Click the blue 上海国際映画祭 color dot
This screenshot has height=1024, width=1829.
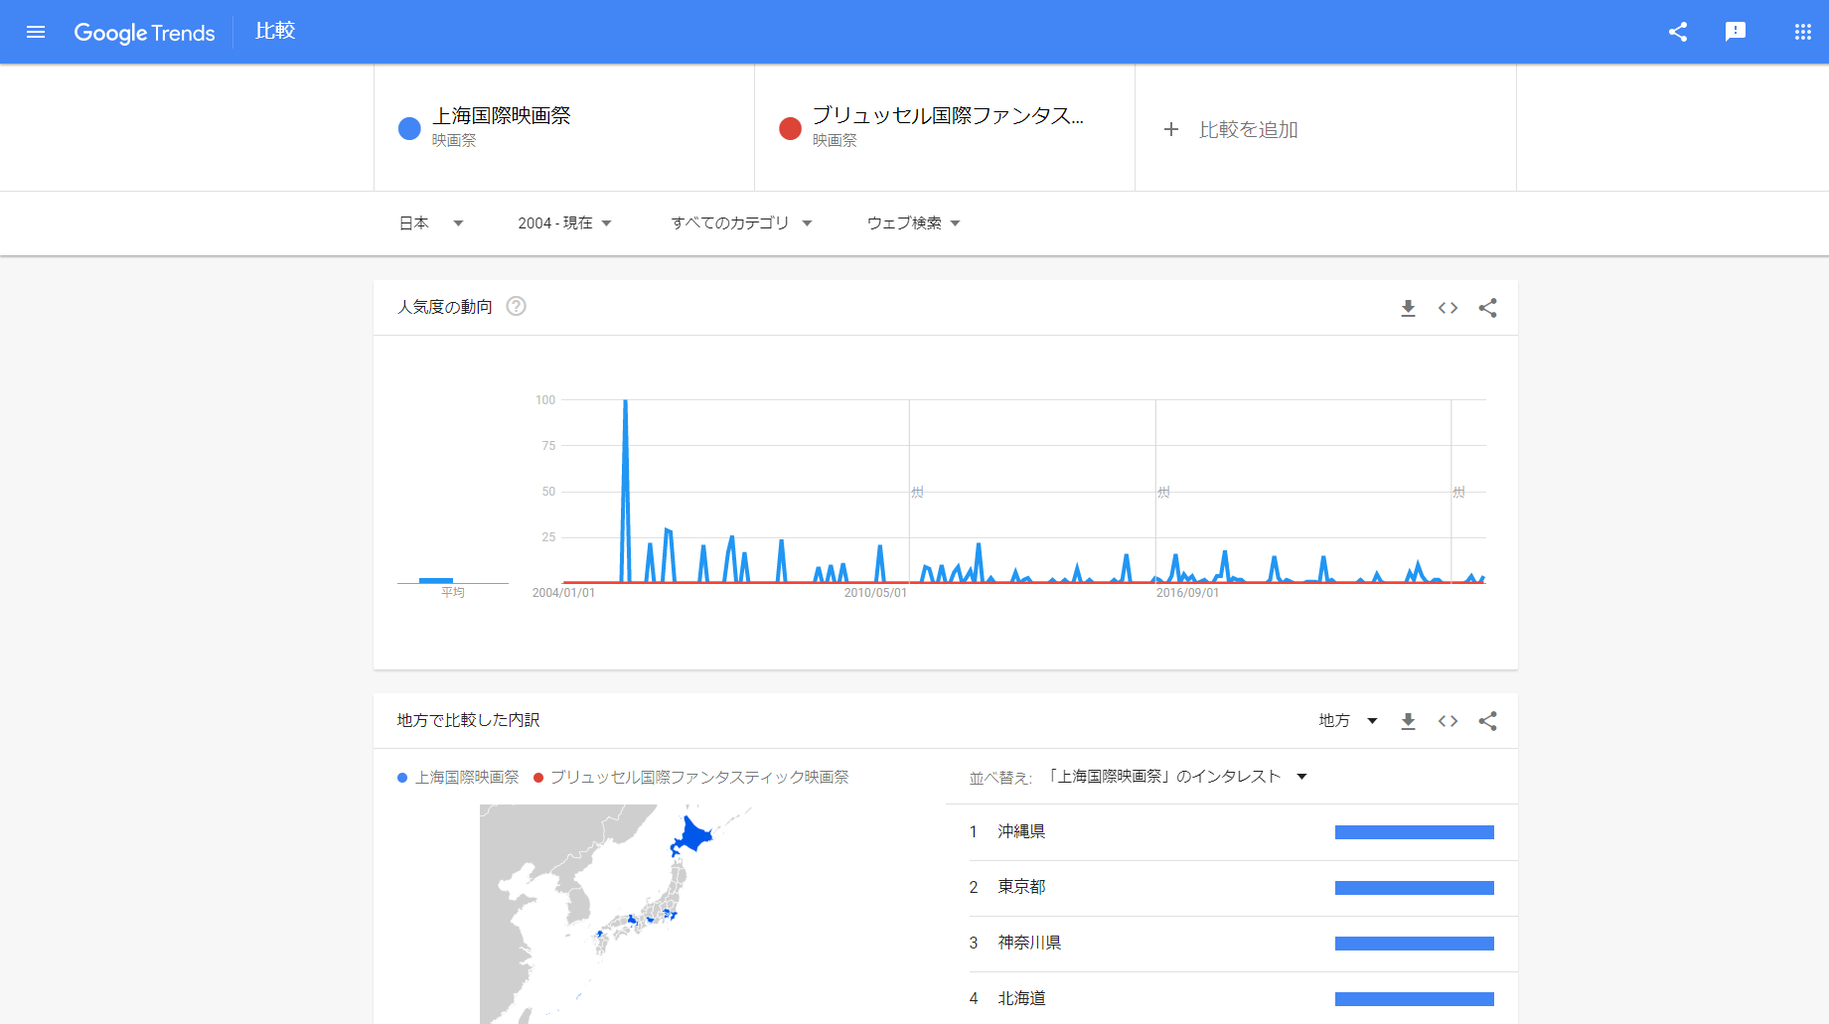pyautogui.click(x=409, y=129)
